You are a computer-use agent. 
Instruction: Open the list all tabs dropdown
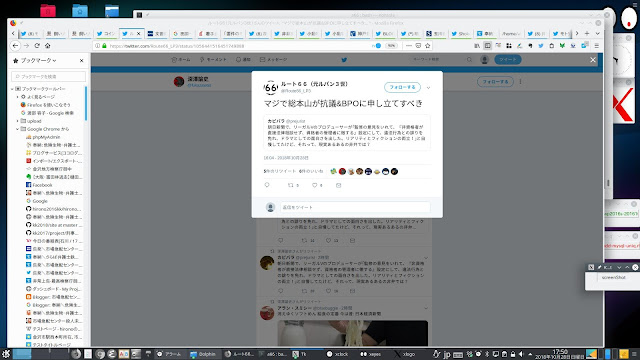pos(598,33)
